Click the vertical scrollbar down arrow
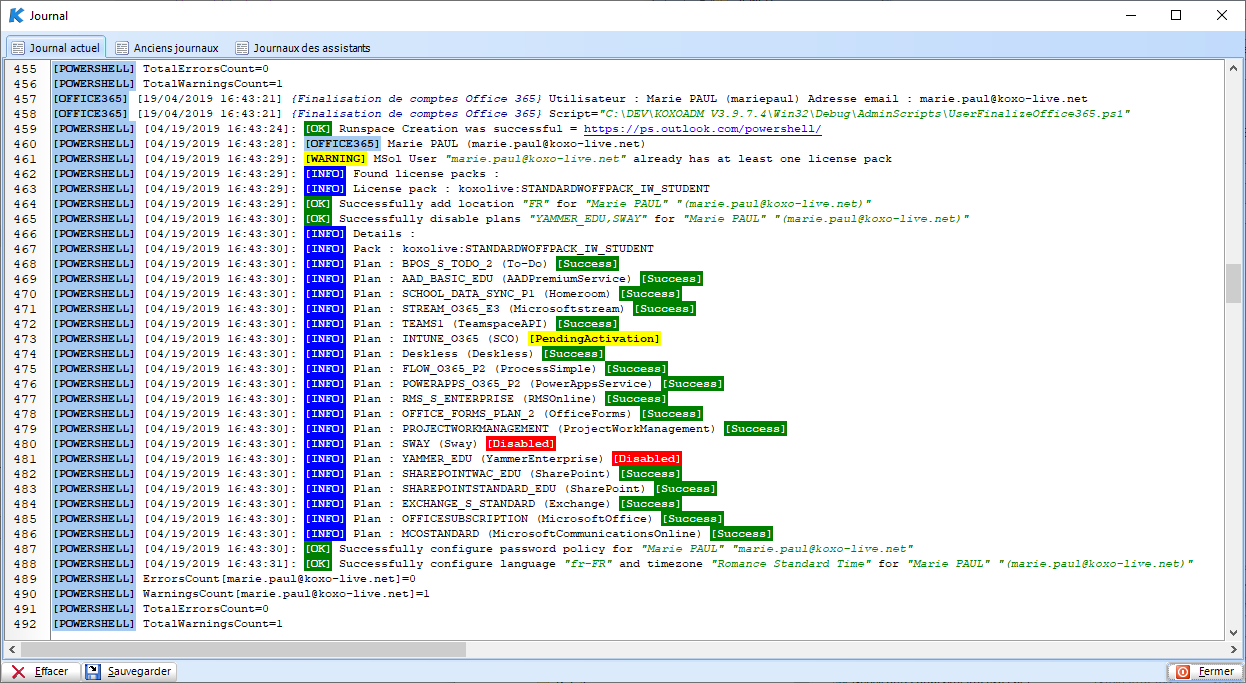Viewport: 1246px width, 683px height. (1233, 632)
